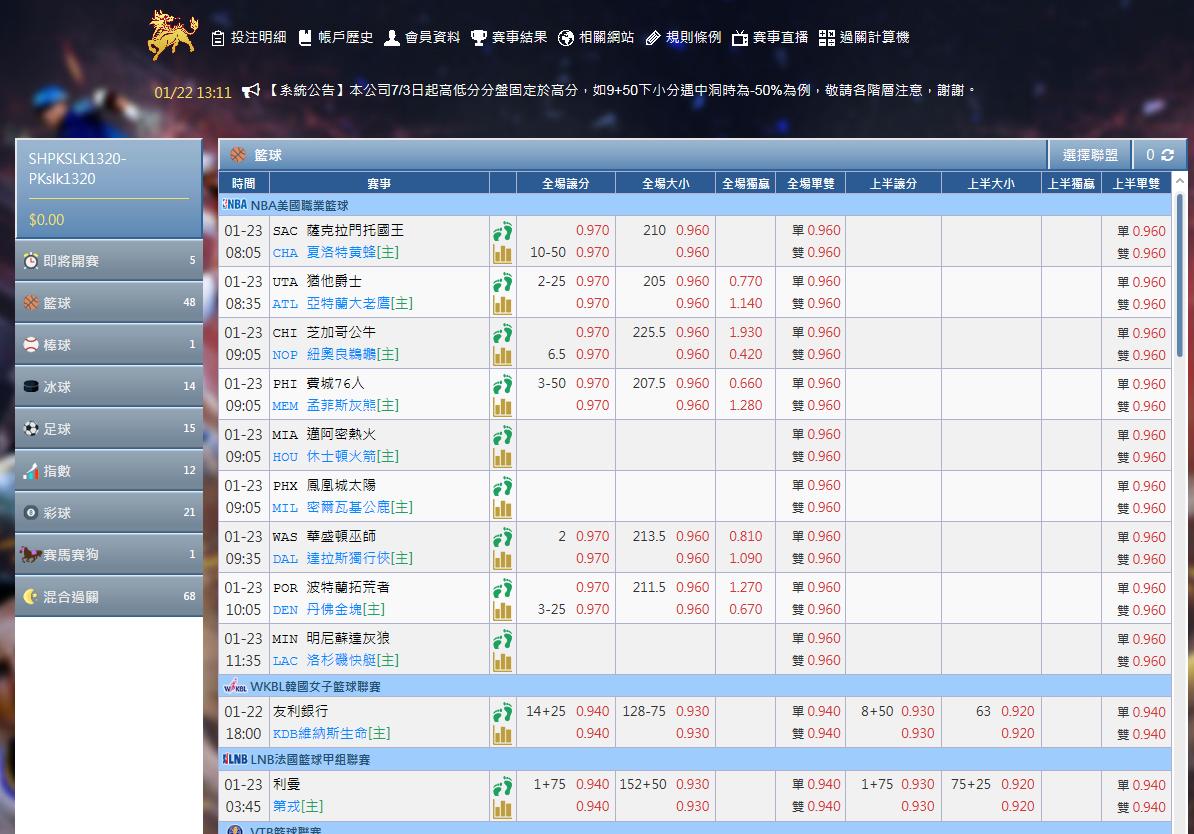Click 1.270 moneyline odds for POR
The width and height of the screenshot is (1194, 834).
[x=745, y=587]
